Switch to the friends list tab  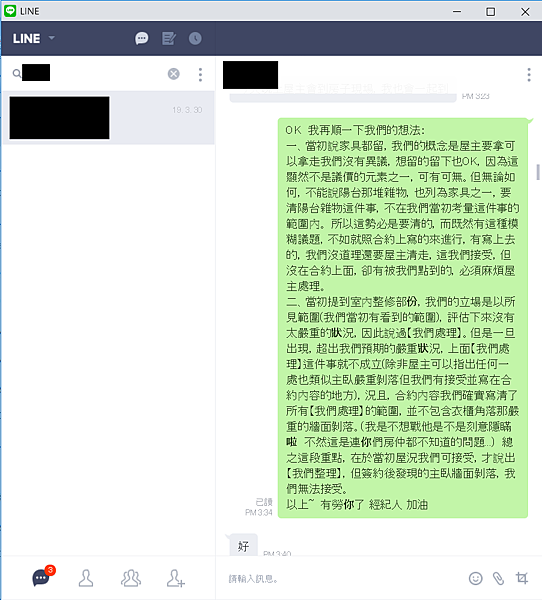tap(86, 578)
